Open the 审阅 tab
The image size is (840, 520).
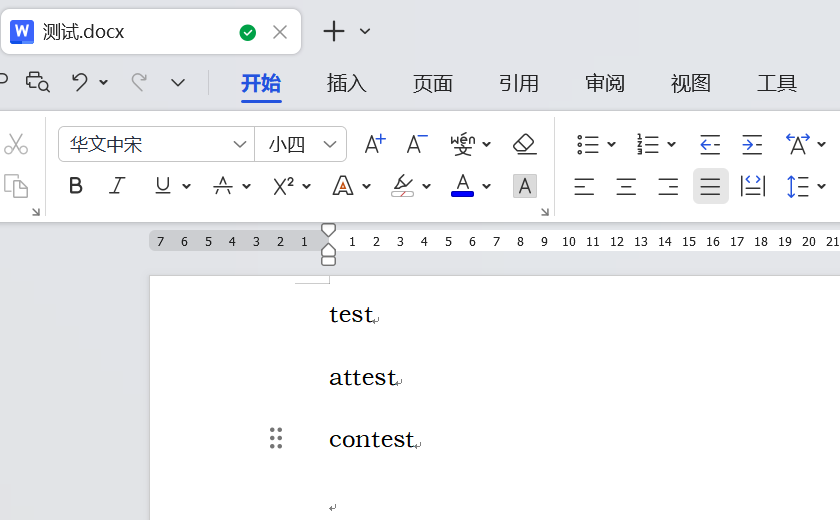605,83
